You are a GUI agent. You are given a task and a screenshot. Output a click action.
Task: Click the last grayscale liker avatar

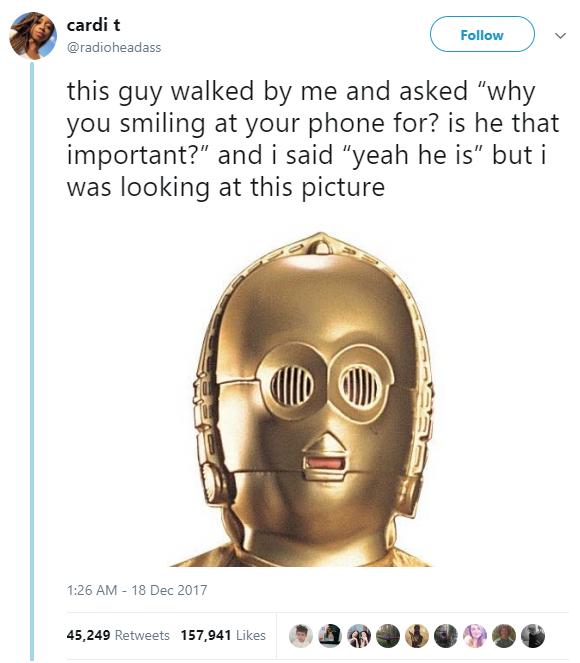click(533, 636)
